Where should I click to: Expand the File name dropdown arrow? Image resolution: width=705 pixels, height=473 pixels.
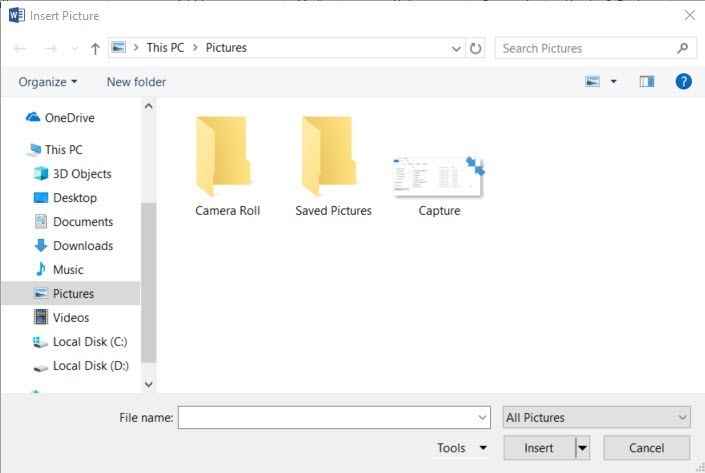coord(482,418)
